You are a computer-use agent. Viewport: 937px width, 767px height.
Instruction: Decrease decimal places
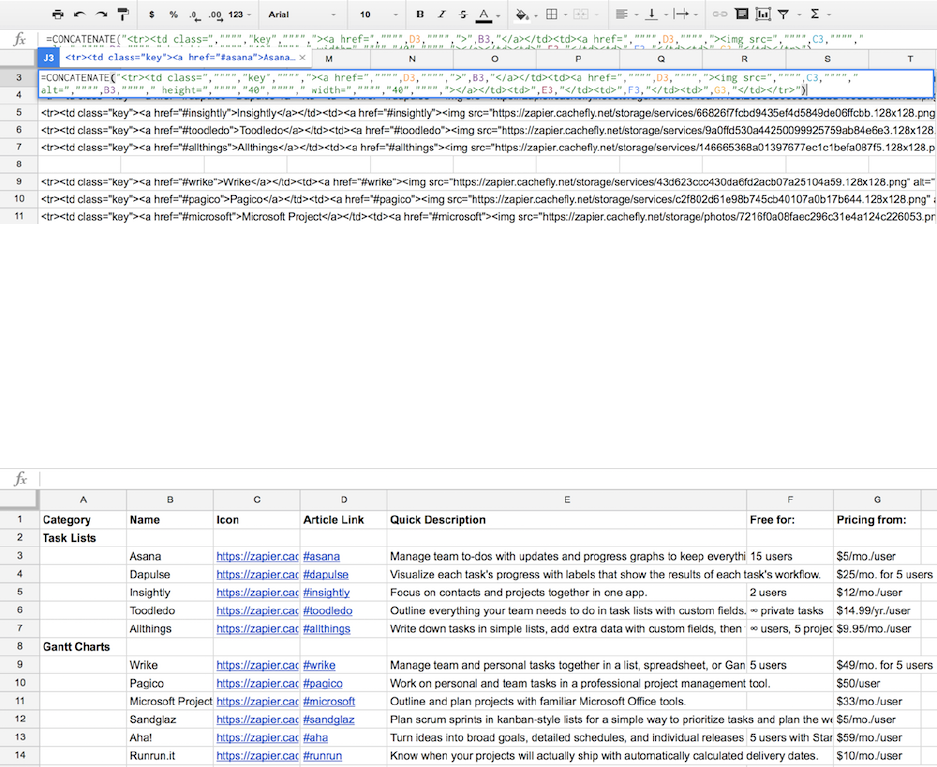click(194, 14)
